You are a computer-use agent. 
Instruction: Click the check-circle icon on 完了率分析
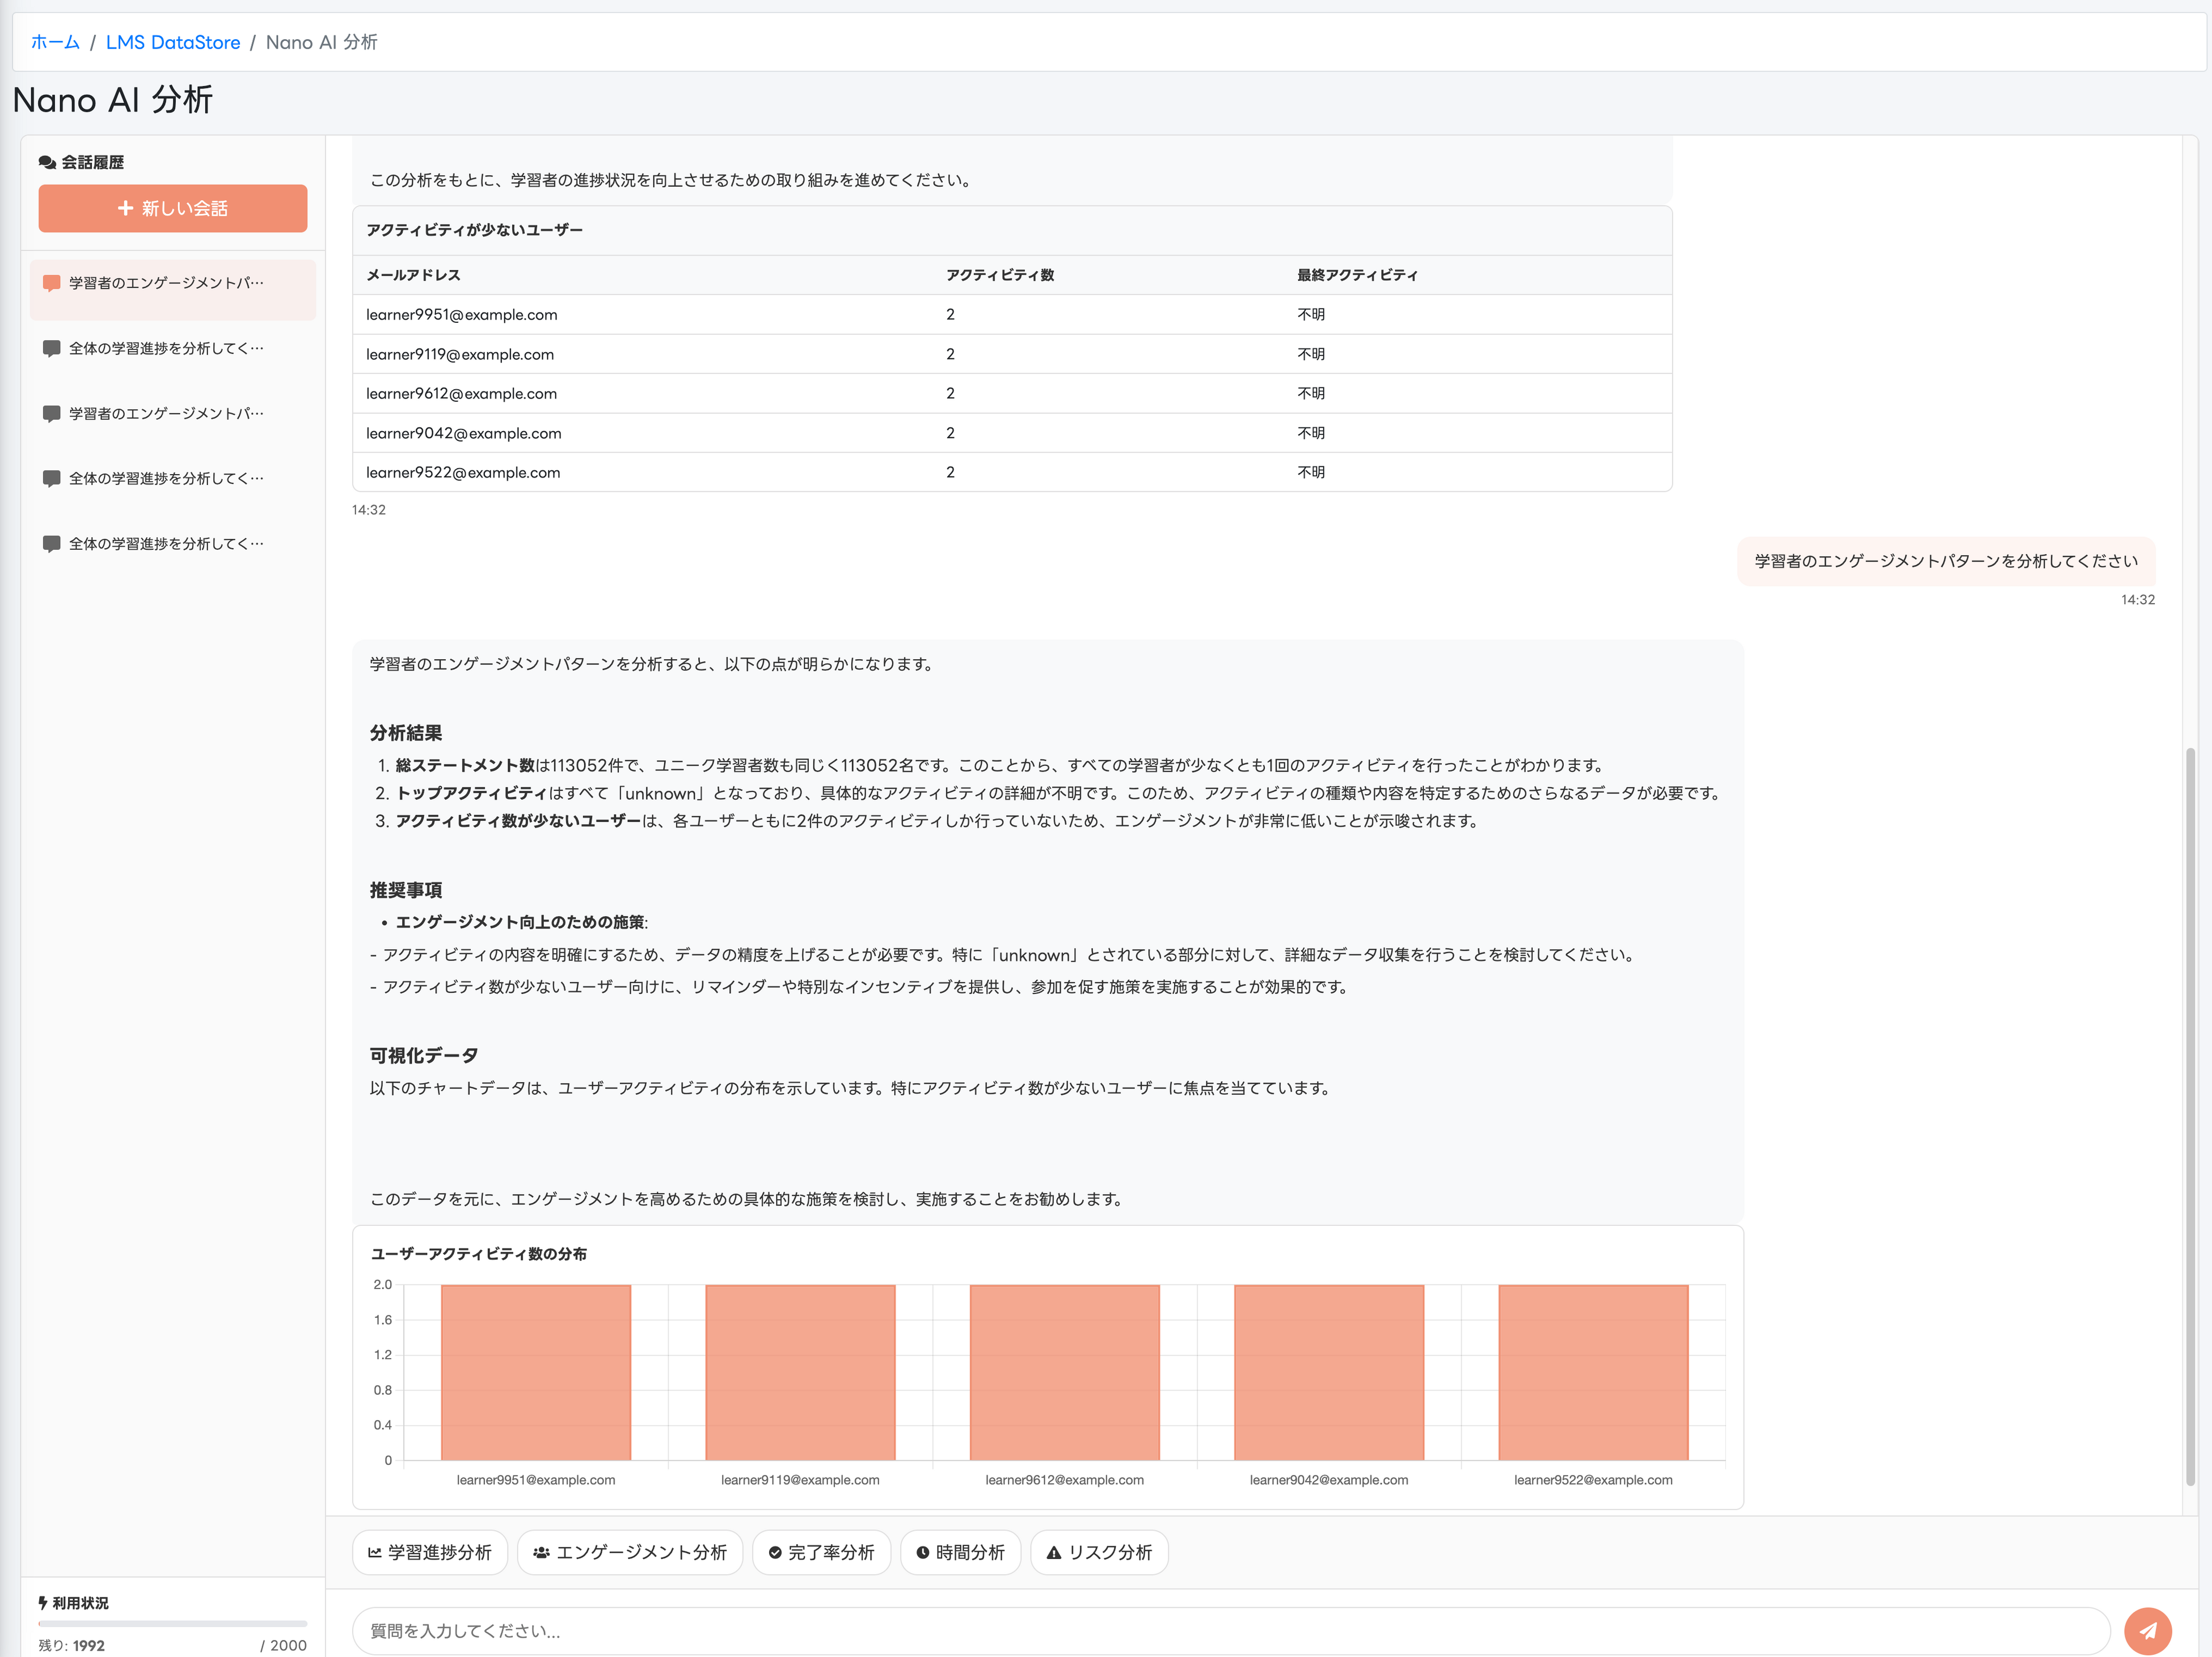click(775, 1552)
